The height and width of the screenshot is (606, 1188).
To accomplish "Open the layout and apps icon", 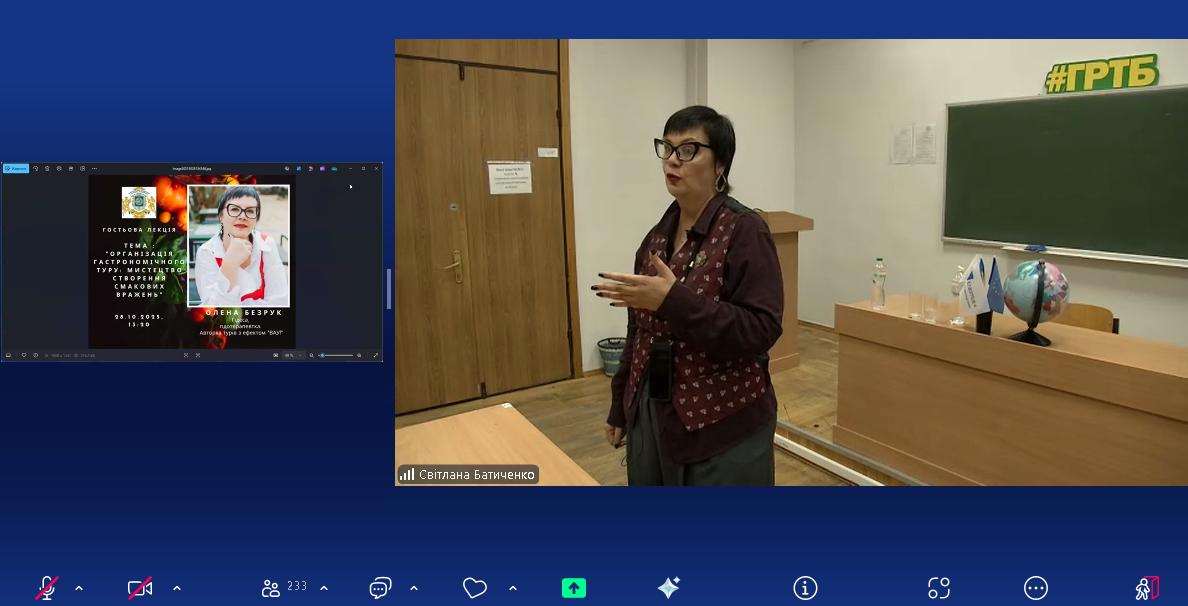I will (938, 588).
